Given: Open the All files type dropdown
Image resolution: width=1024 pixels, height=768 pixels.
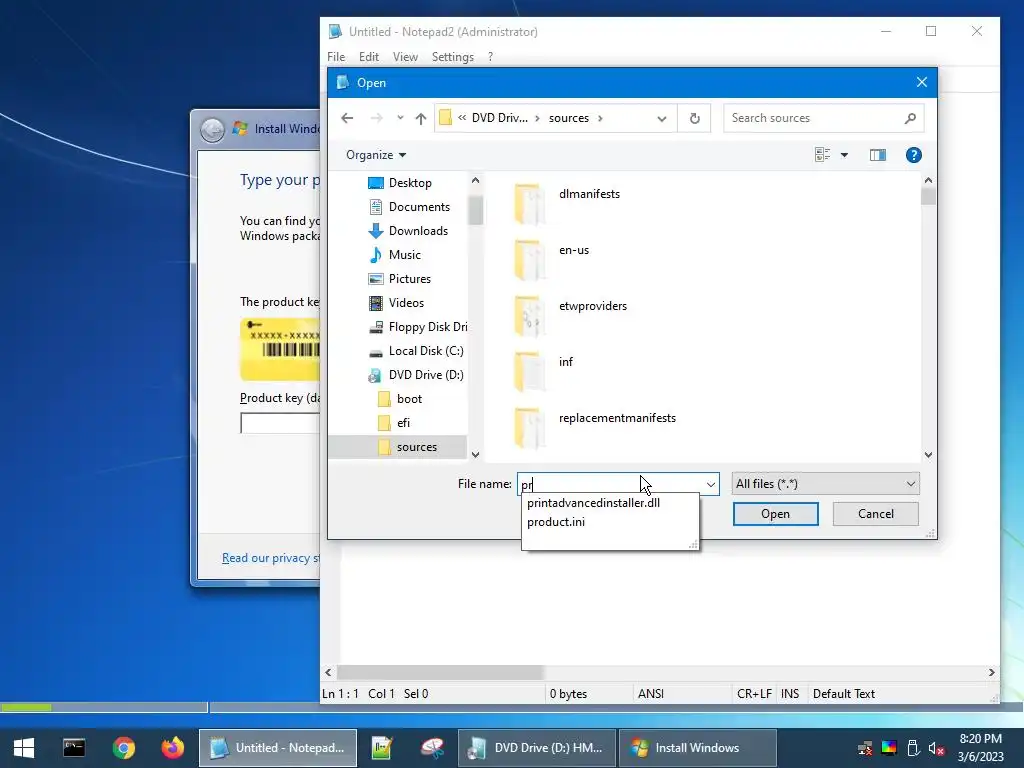Looking at the screenshot, I should click(x=825, y=484).
